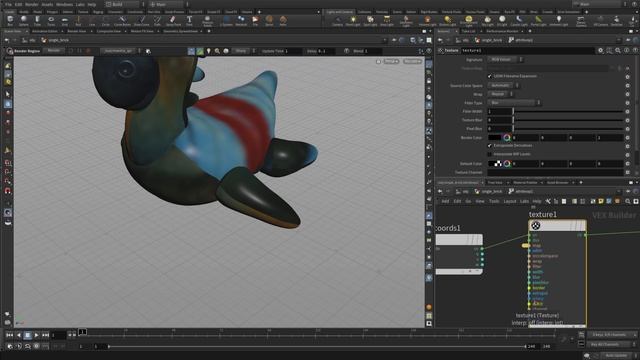This screenshot has height=360, width=640.
Task: Enable Interpolate MIP Levels checkbox
Action: coord(490,154)
